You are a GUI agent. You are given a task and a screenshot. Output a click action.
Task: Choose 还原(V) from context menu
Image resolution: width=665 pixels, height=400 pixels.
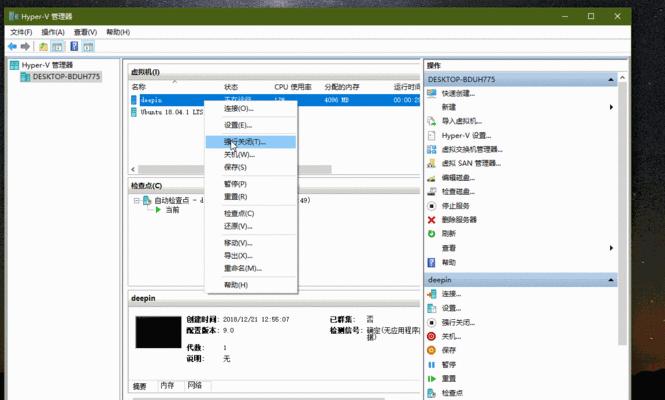point(251,226)
